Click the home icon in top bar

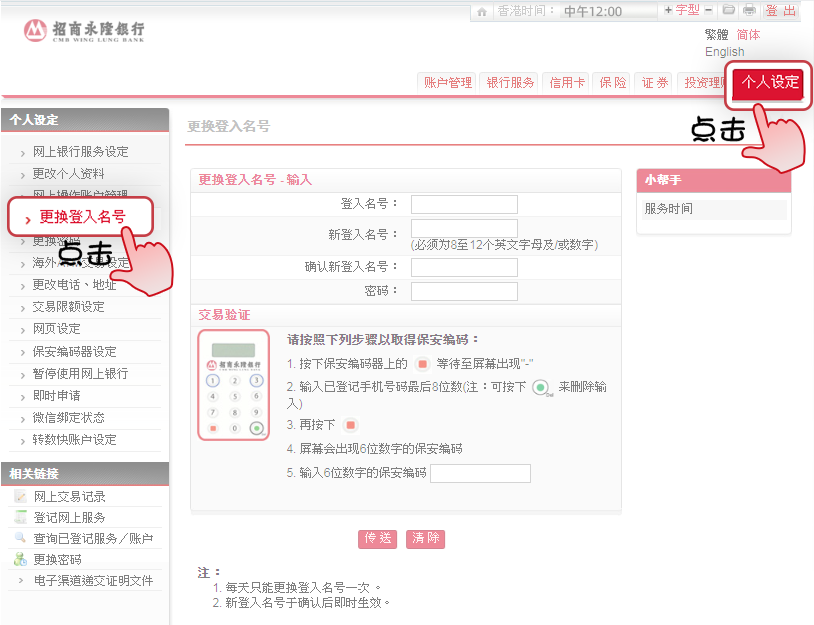(x=482, y=11)
